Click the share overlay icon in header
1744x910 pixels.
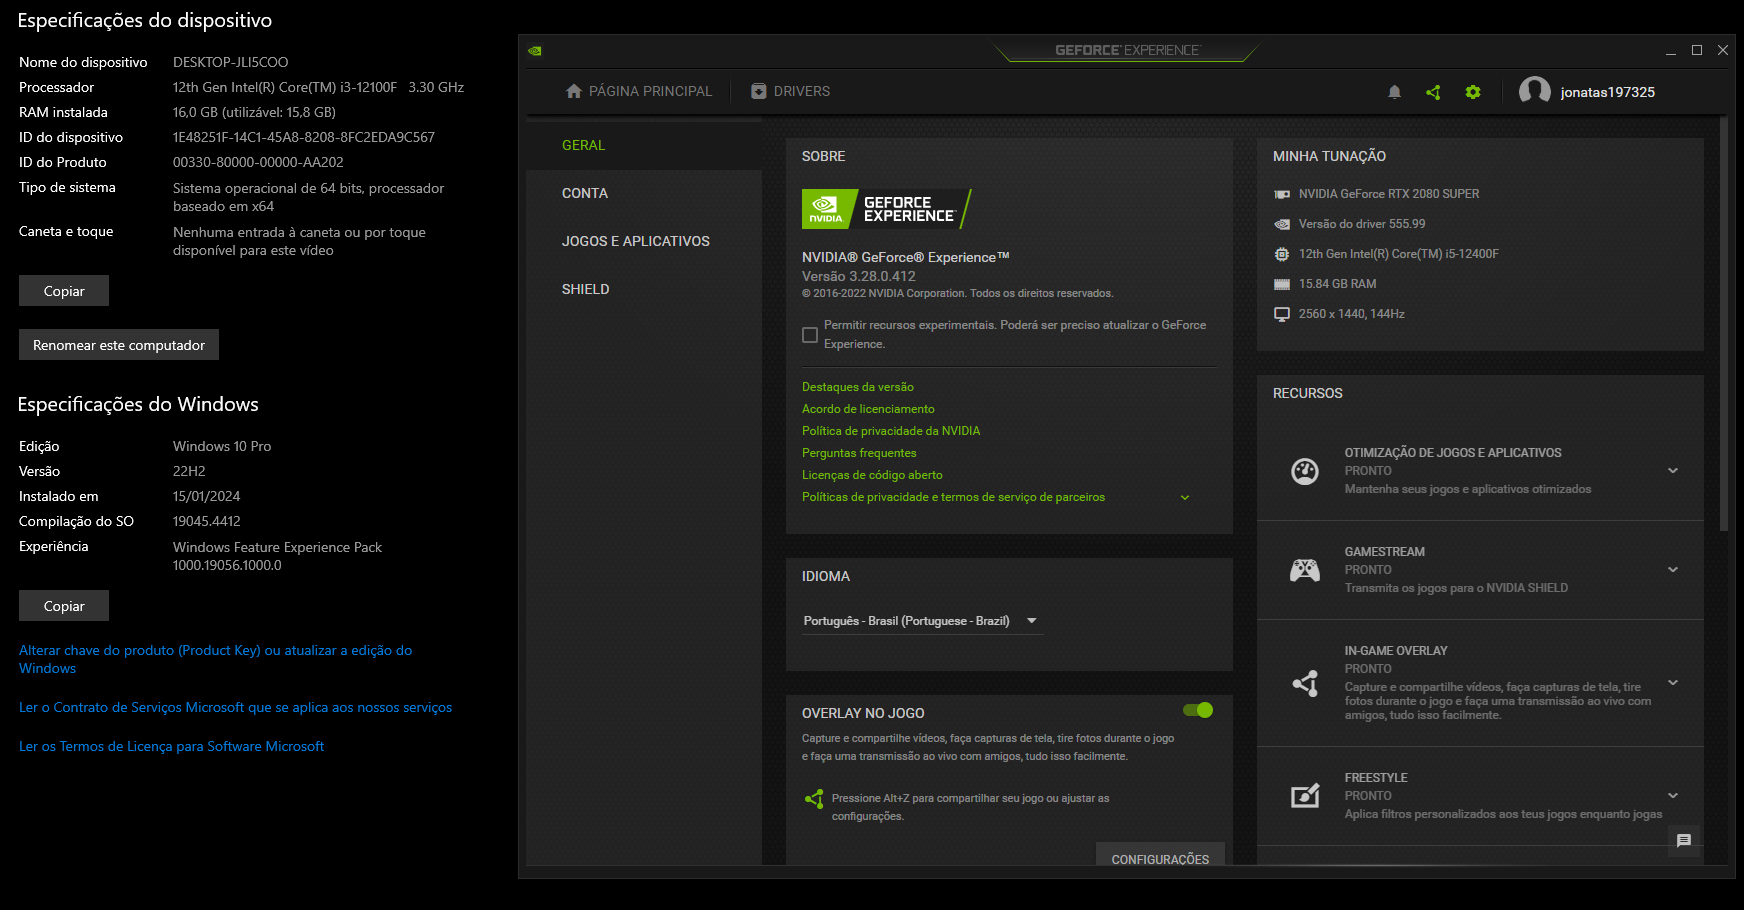(x=1433, y=92)
